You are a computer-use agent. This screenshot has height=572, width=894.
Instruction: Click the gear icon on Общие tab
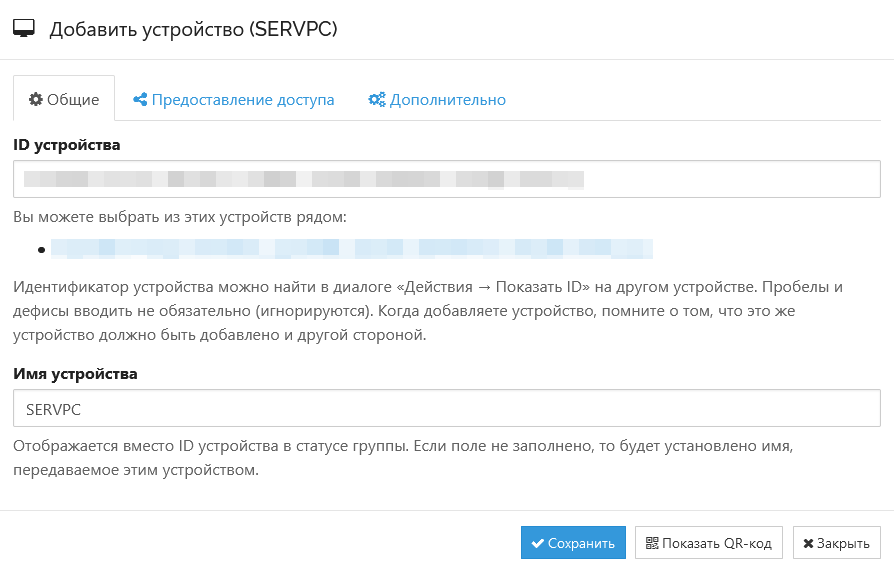[x=35, y=99]
